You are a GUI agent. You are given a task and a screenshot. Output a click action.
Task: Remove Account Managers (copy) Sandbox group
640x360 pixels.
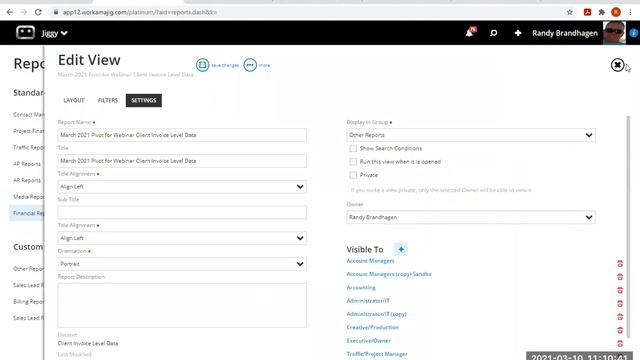click(620, 277)
